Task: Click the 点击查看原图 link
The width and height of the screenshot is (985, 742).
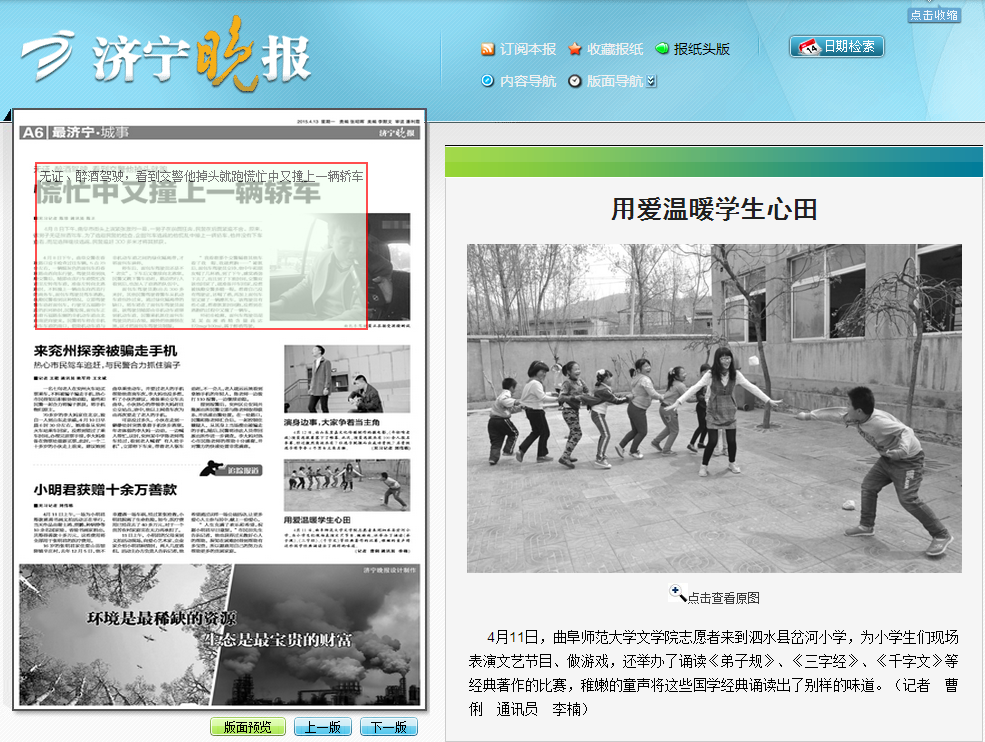Action: click(x=723, y=598)
